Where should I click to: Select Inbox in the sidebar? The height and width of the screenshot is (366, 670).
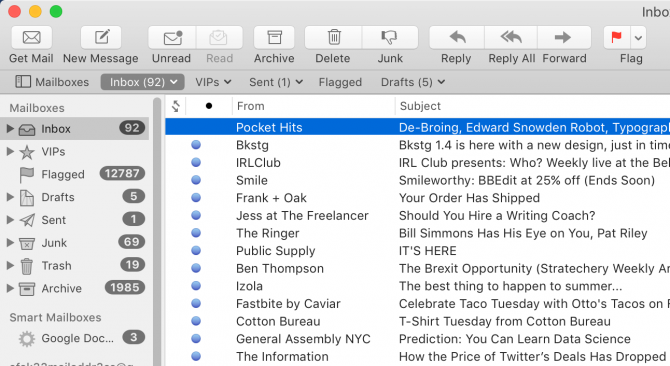(75, 129)
